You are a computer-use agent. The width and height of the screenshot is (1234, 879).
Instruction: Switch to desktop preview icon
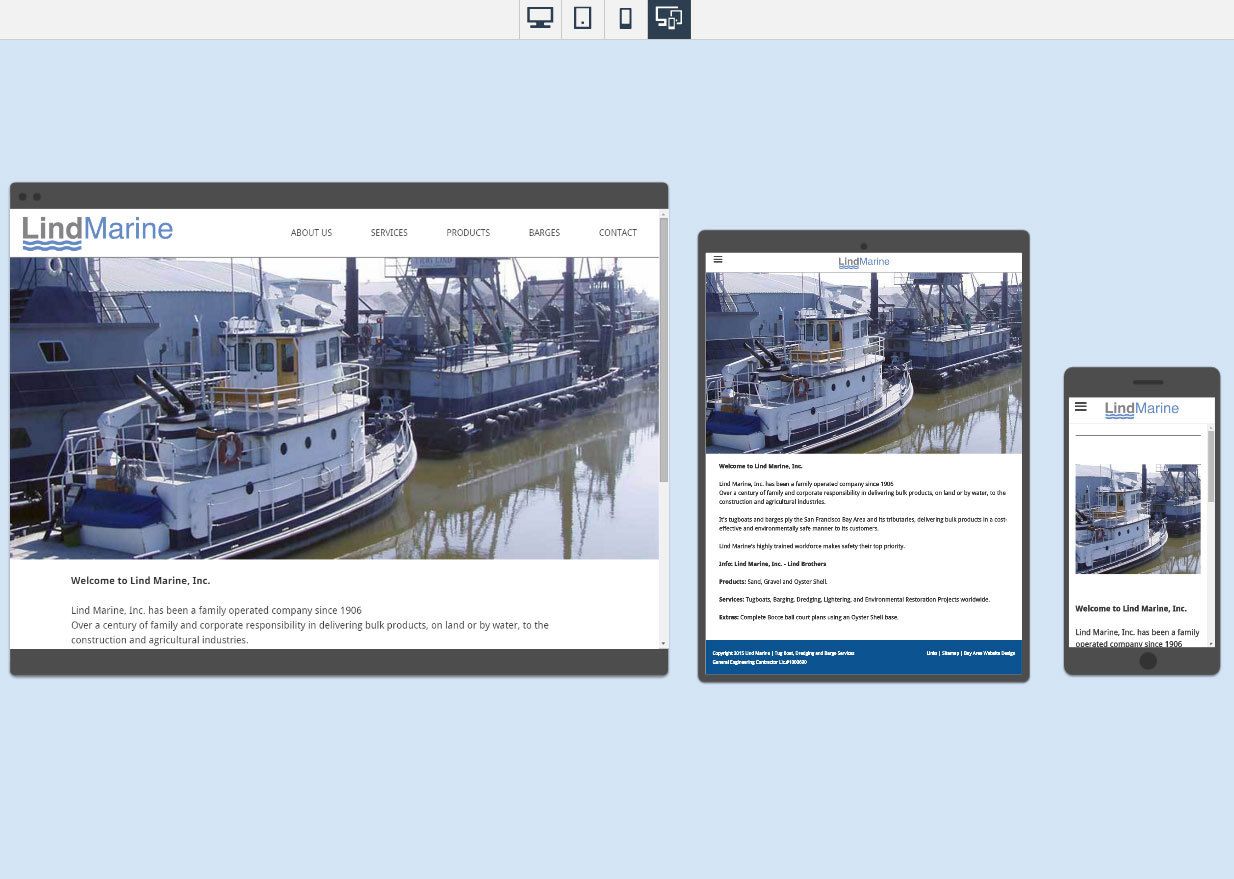click(540, 19)
